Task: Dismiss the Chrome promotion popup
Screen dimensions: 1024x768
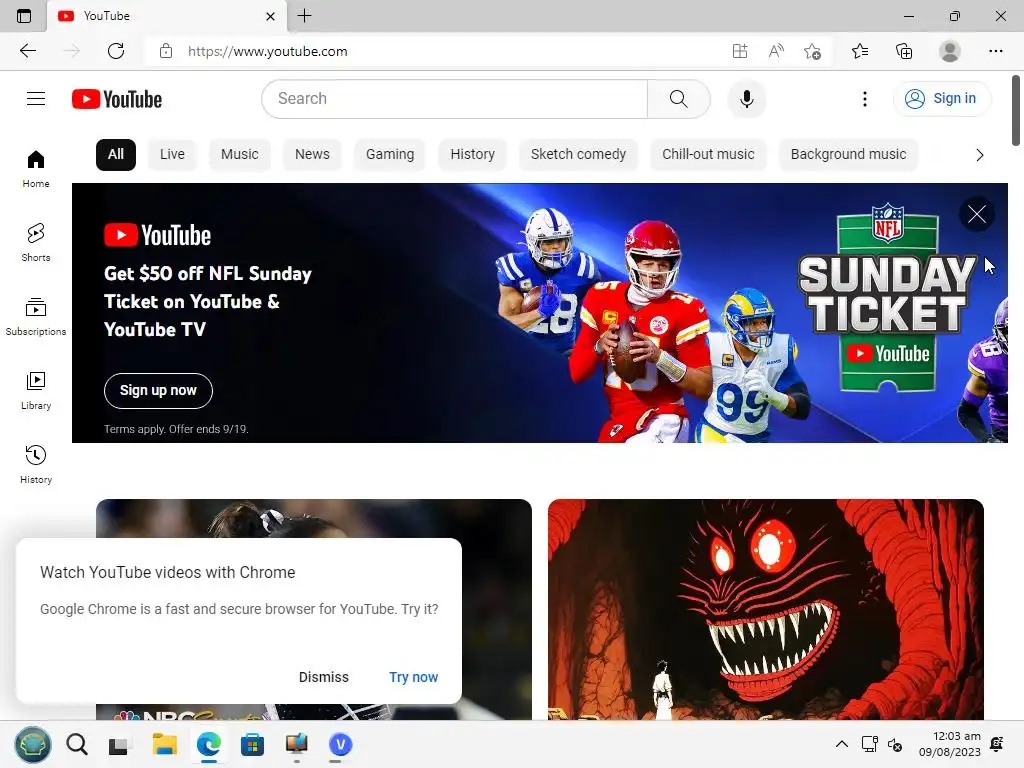Action: coord(323,677)
